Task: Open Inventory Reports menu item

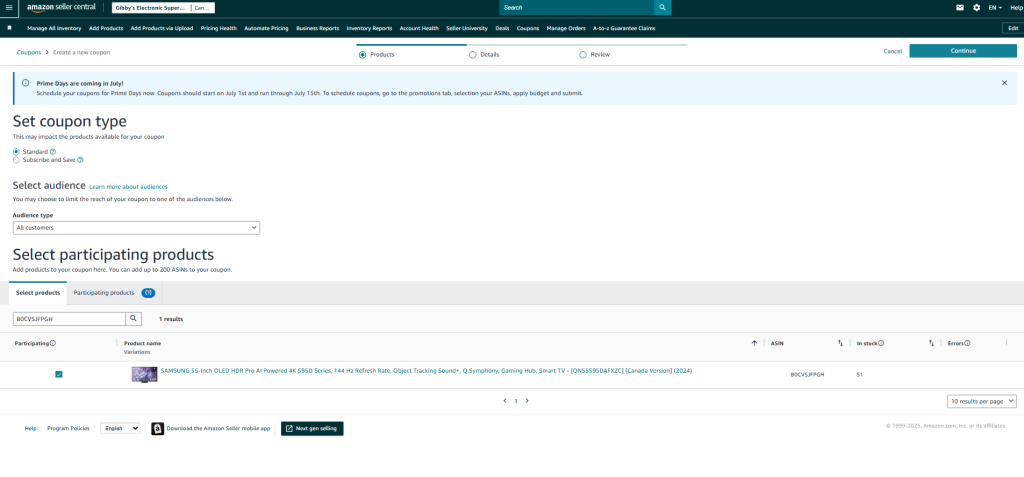Action: 369,28
